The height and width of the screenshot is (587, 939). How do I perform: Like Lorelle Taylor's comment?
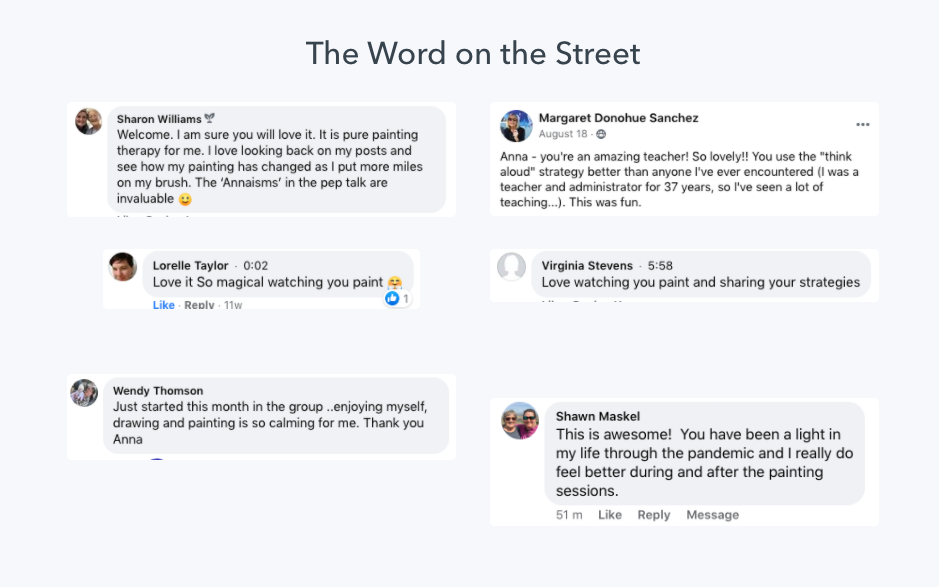tap(163, 305)
